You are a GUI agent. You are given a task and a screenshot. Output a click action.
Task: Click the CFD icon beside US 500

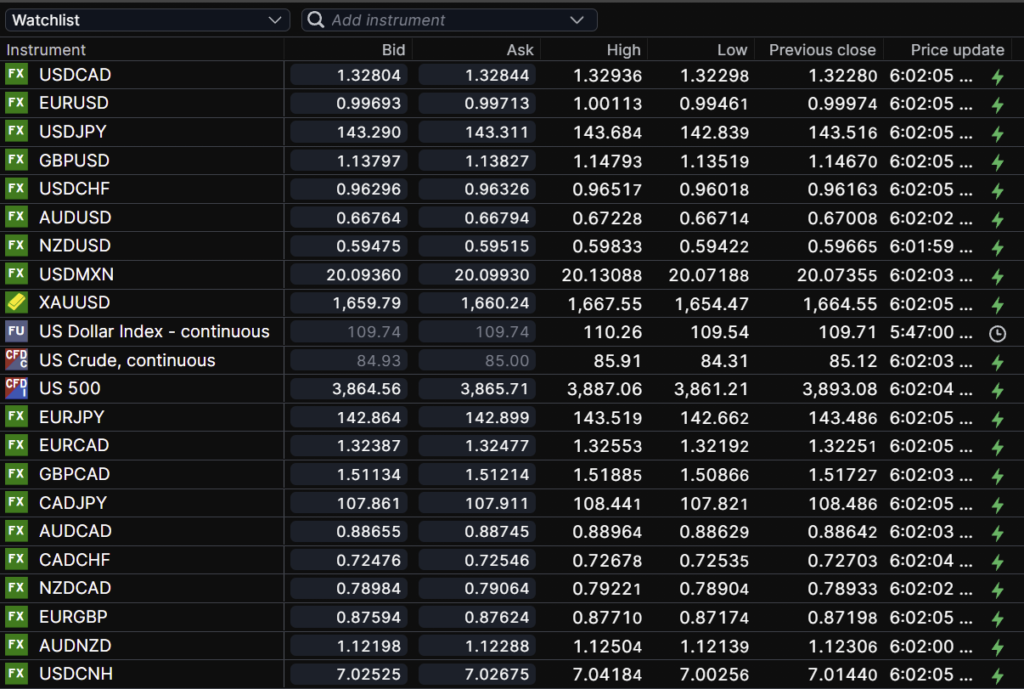17,389
